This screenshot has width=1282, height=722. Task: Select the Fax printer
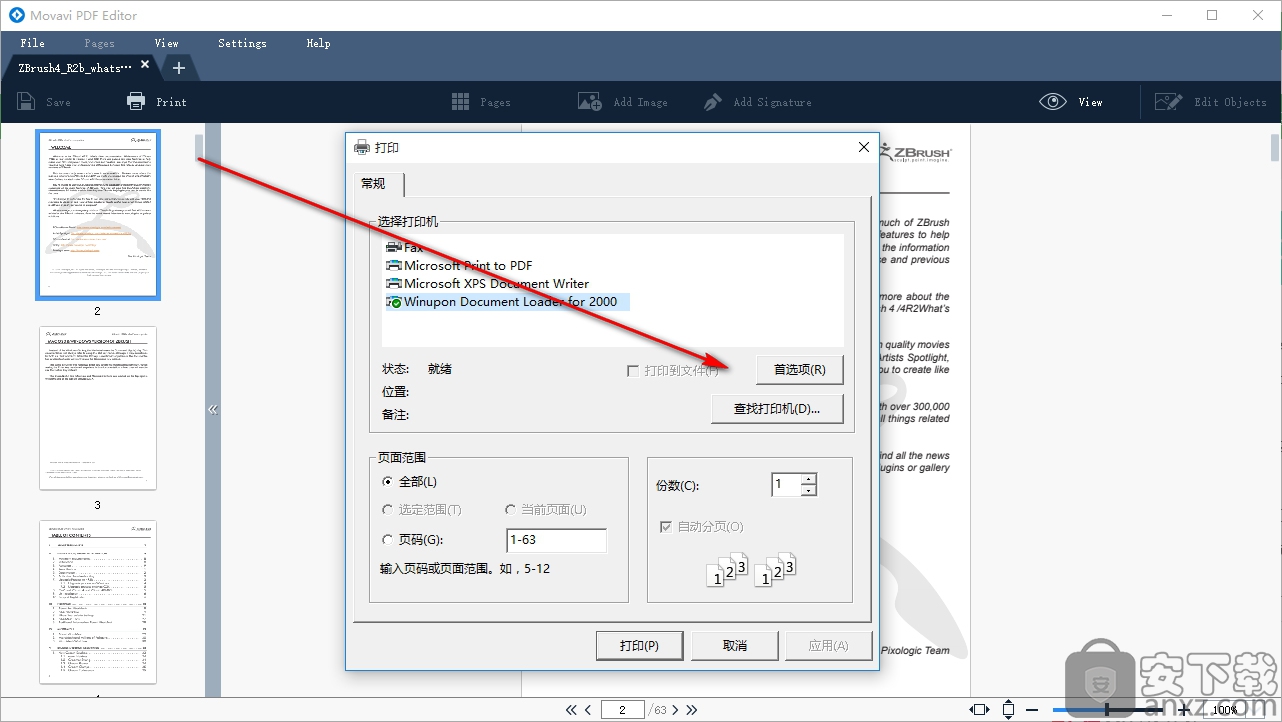[x=404, y=248]
